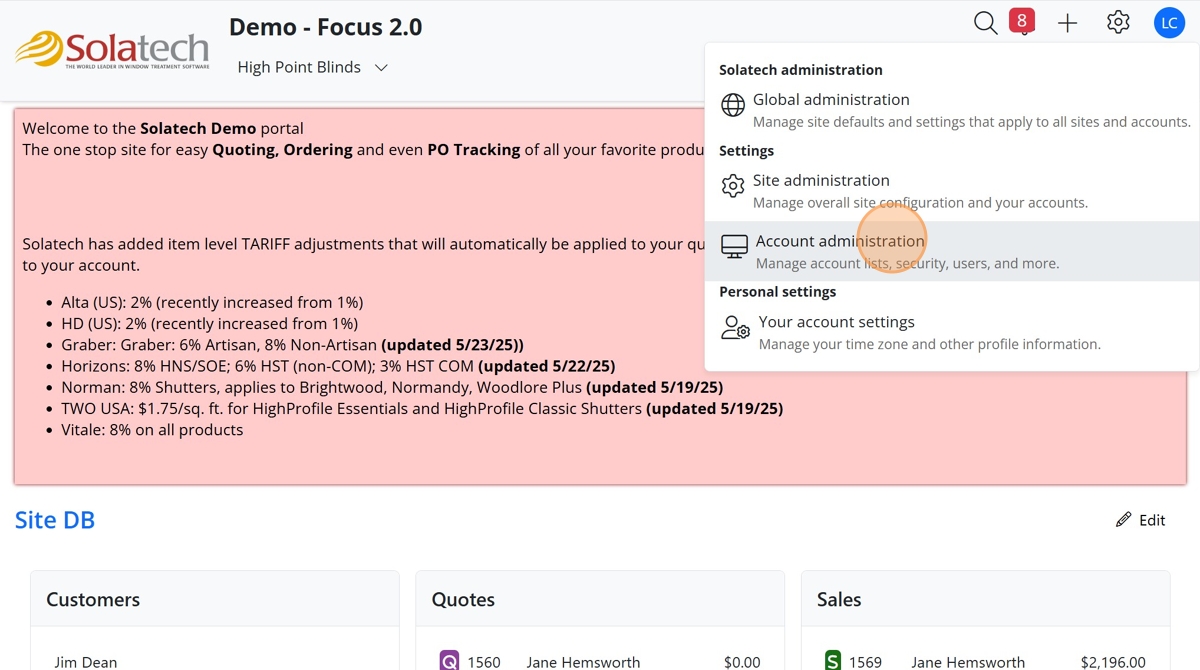Viewport: 1200px width, 670px height.
Task: Click the Demo - Focus 2.0 title
Action: tap(326, 27)
